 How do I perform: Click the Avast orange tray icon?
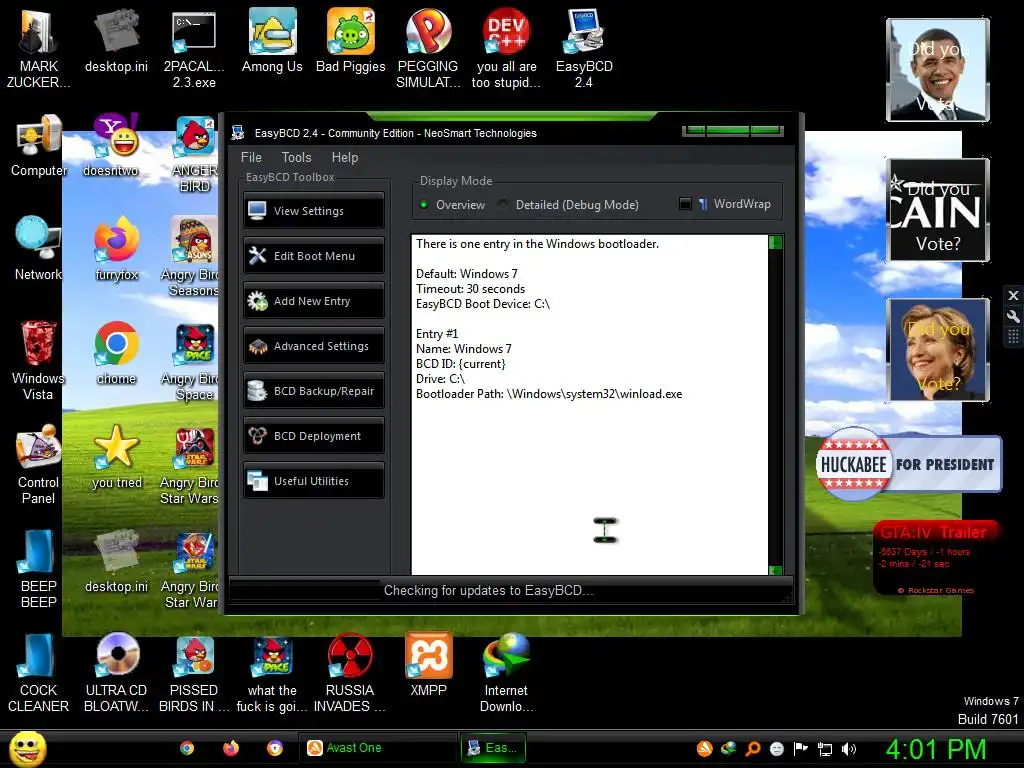point(704,749)
